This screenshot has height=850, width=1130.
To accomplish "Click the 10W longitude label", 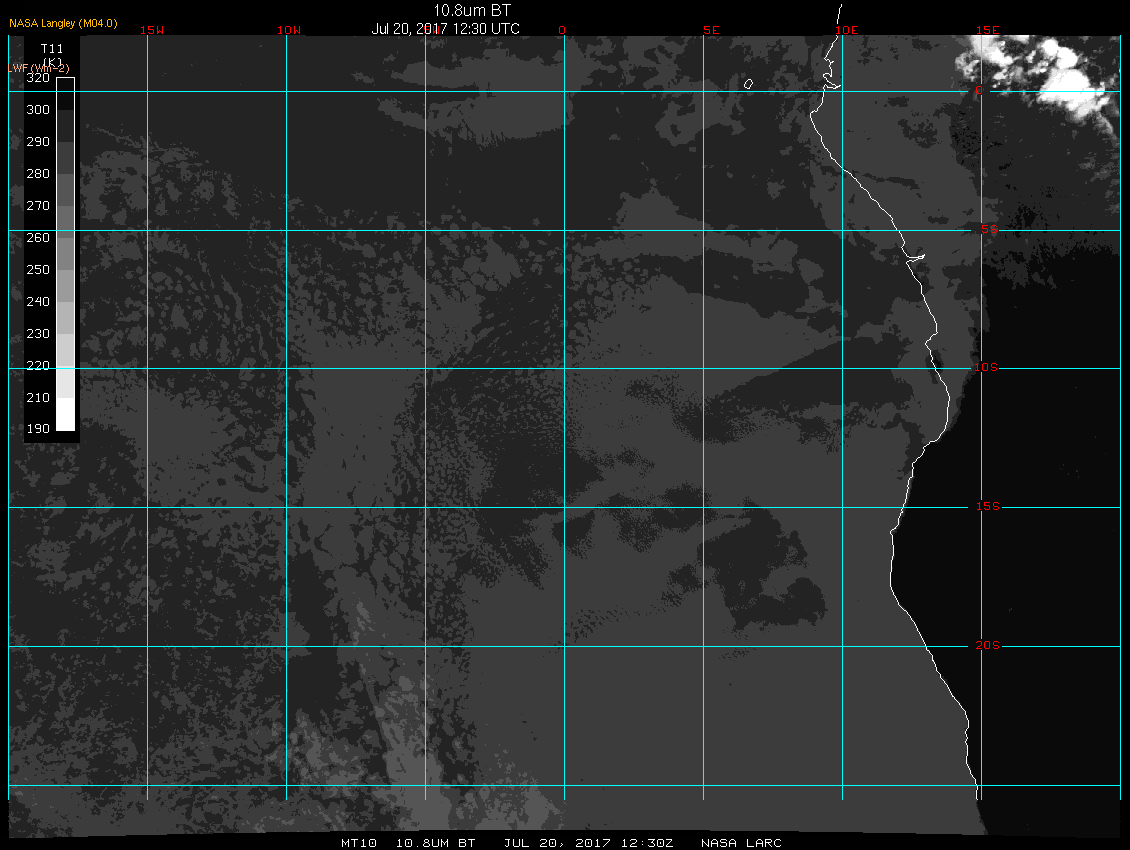I will (289, 30).
